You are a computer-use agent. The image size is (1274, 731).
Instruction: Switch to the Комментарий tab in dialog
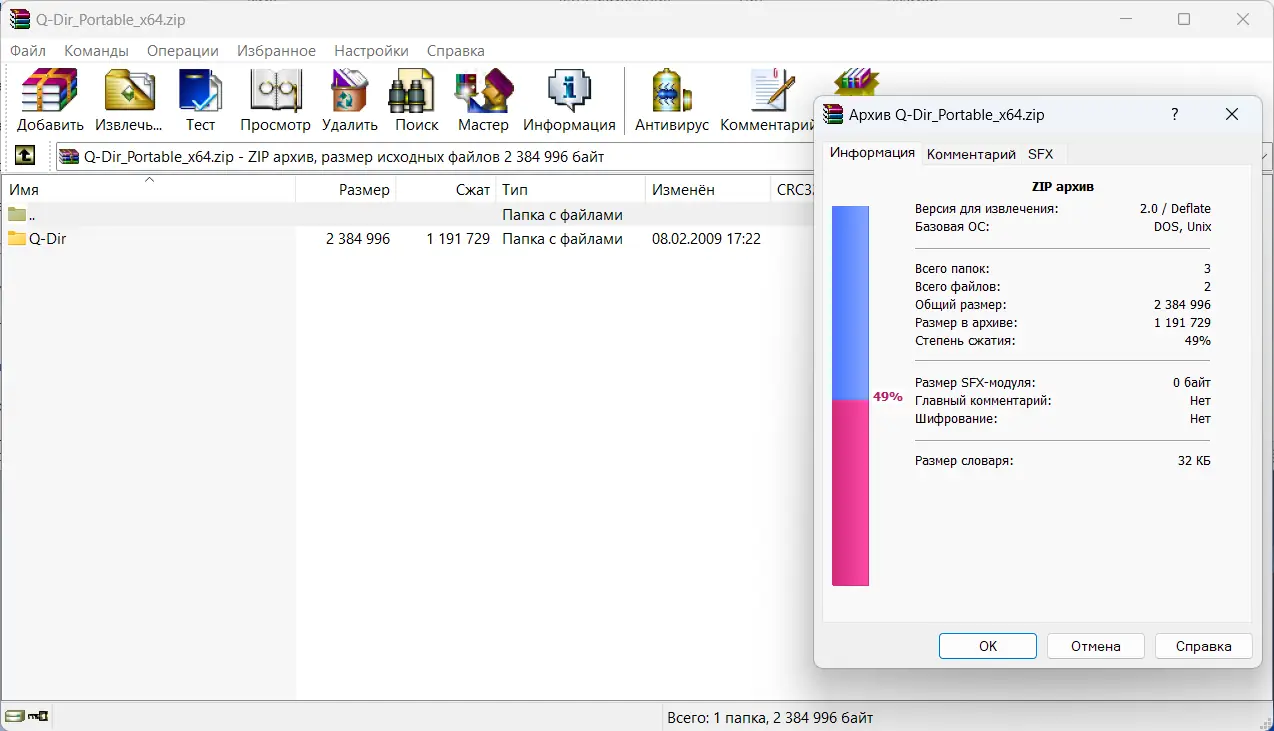coord(971,154)
